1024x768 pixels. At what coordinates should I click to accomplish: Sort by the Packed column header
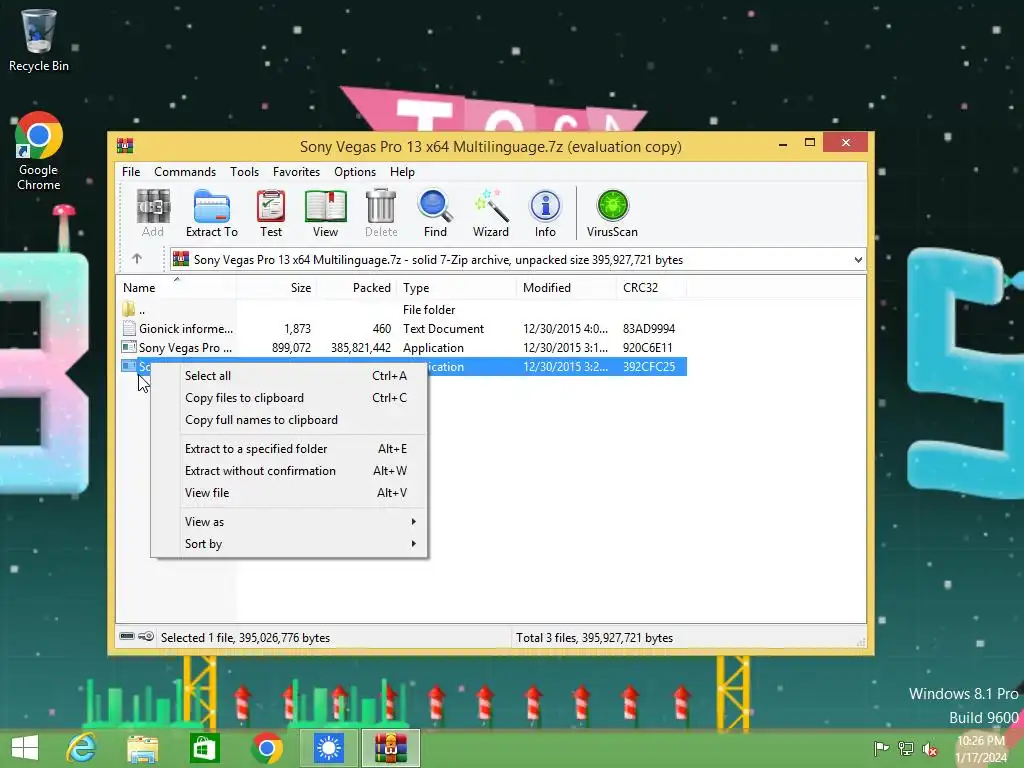tap(357, 287)
